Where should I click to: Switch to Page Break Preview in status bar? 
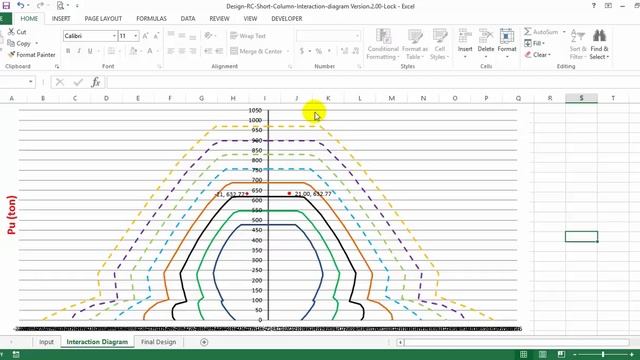[562, 354]
